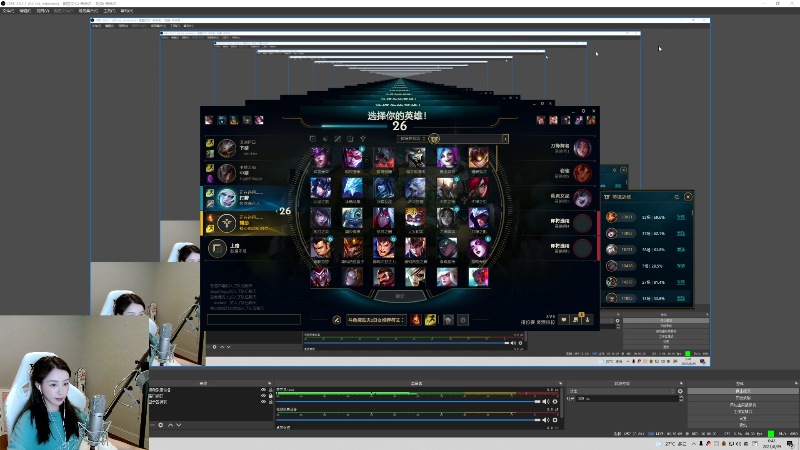This screenshot has width=800, height=450.
Task: Filter champions by bottom lane role
Action: click(350, 139)
